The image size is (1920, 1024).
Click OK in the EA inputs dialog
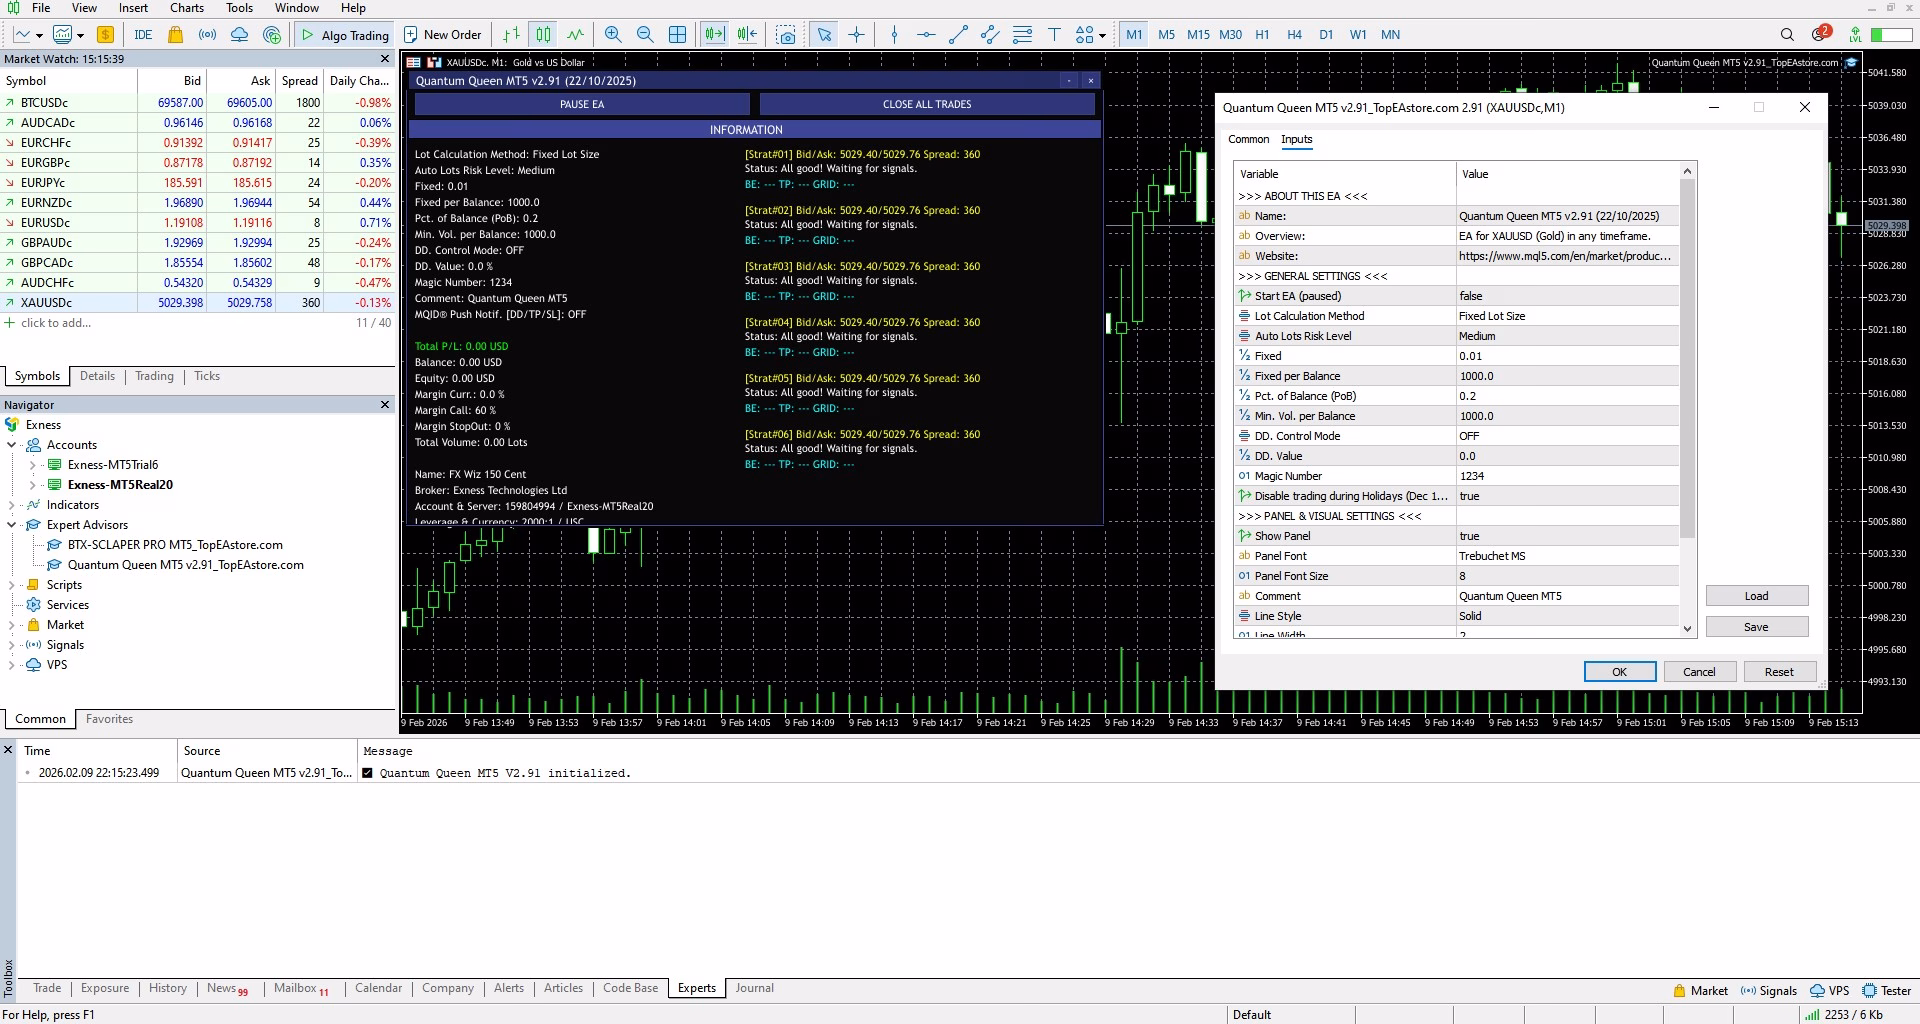1619,672
